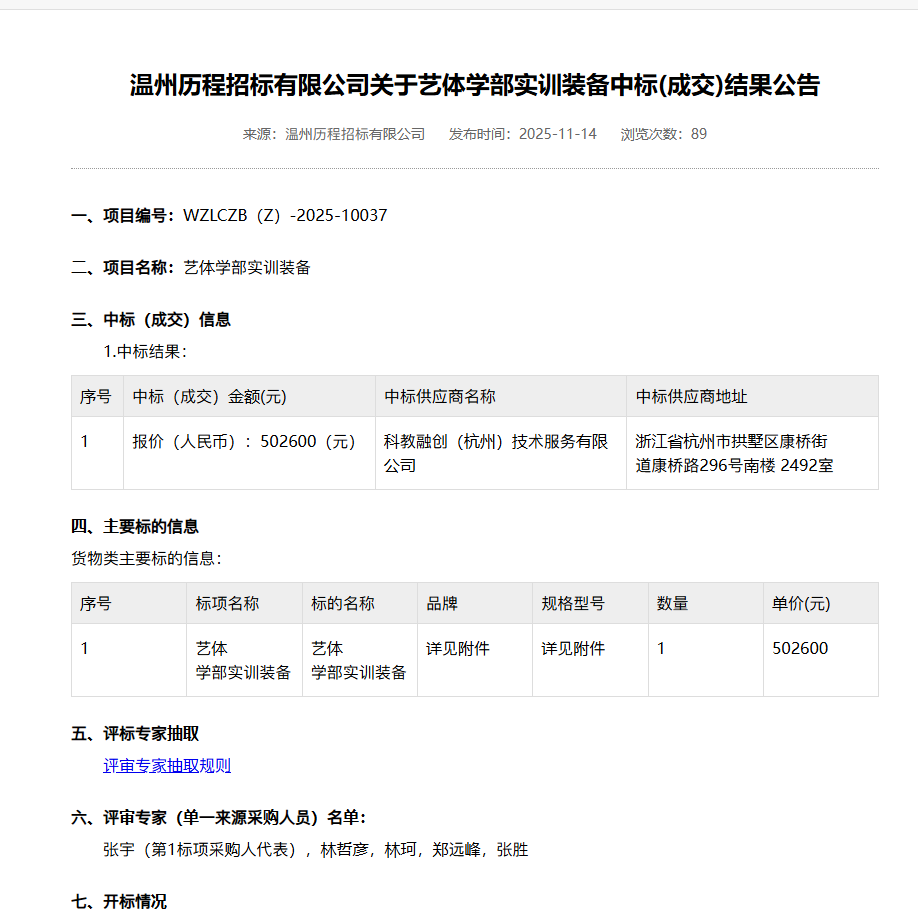Click 艺体学部实训装备 cell under 标项名称
Image resolution: width=918 pixels, height=922 pixels.
[x=243, y=660]
